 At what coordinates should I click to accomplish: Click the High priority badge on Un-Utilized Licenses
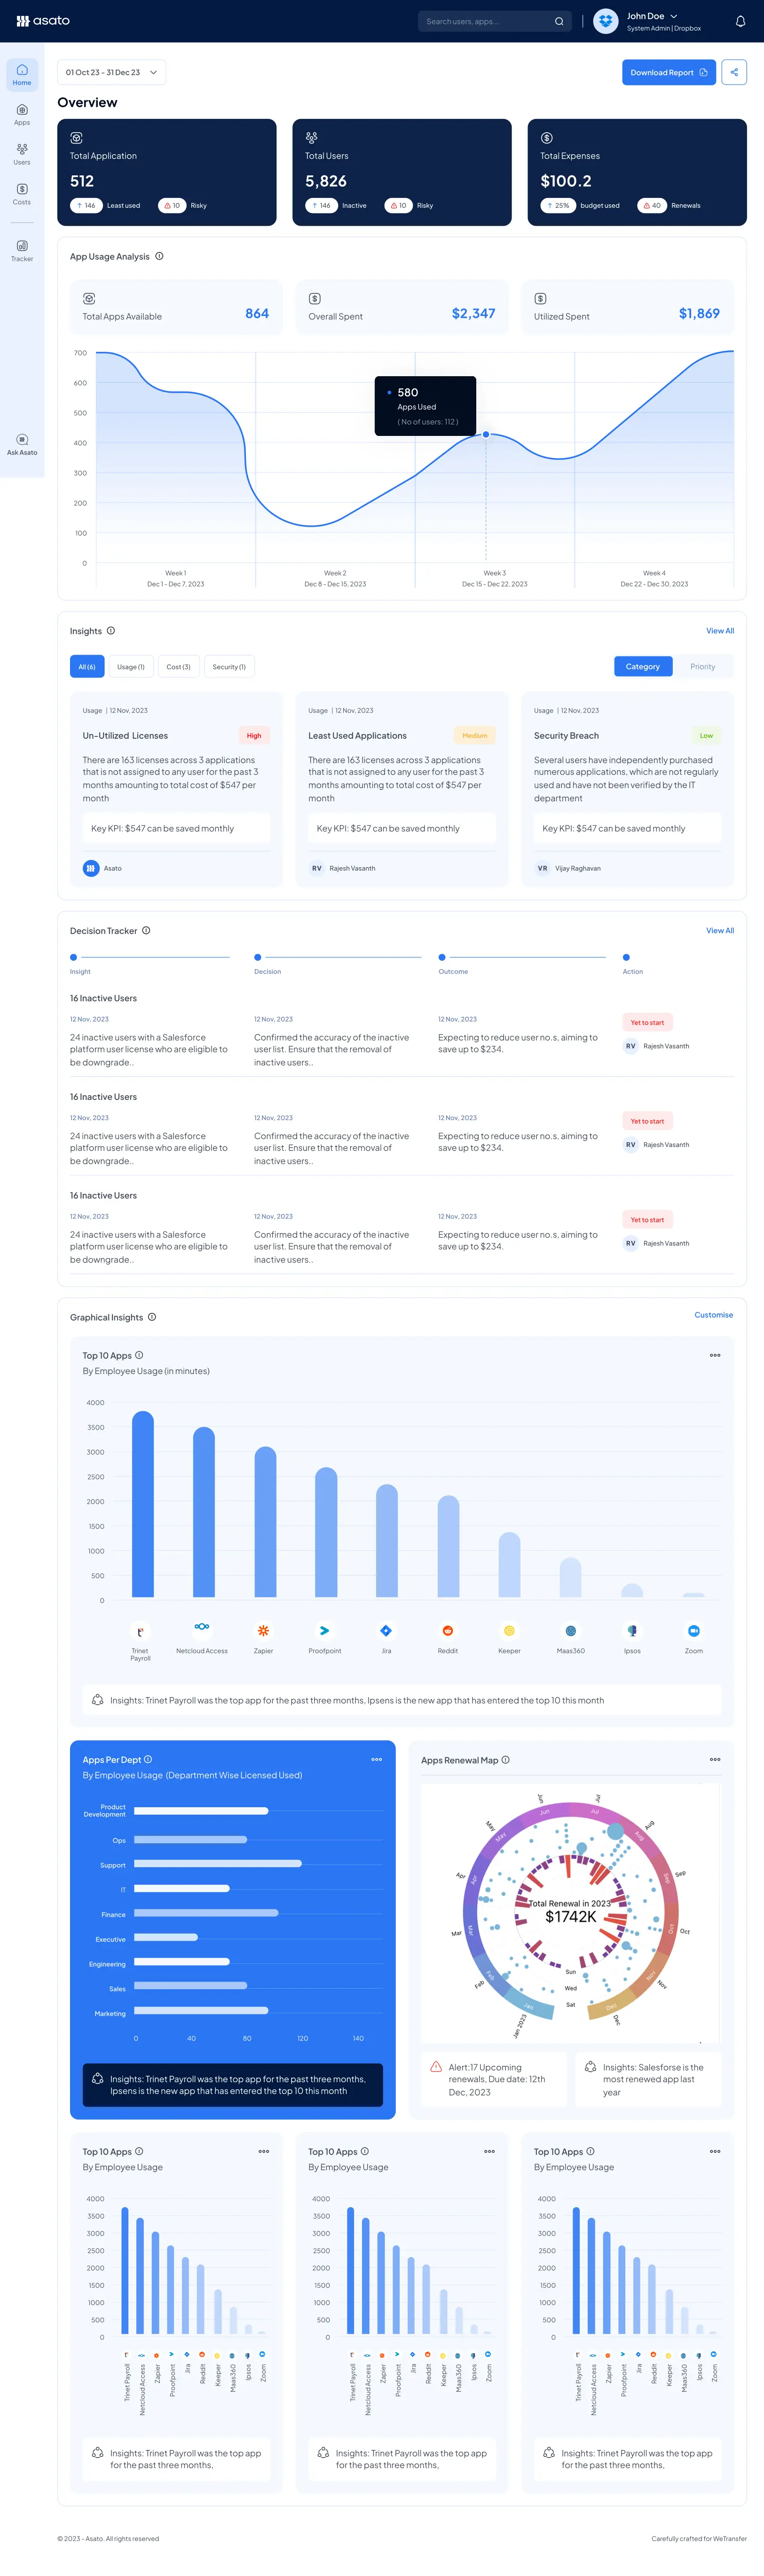point(254,735)
